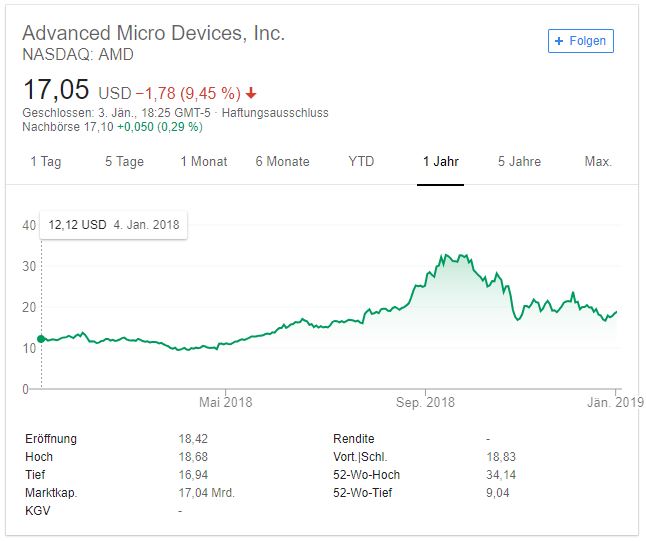
Task: Select the YTD tab
Action: coord(361,161)
